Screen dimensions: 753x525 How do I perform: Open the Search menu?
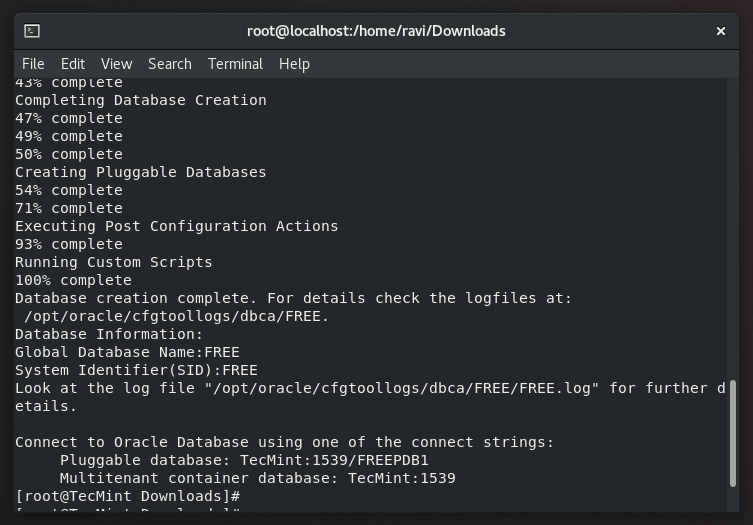click(170, 64)
